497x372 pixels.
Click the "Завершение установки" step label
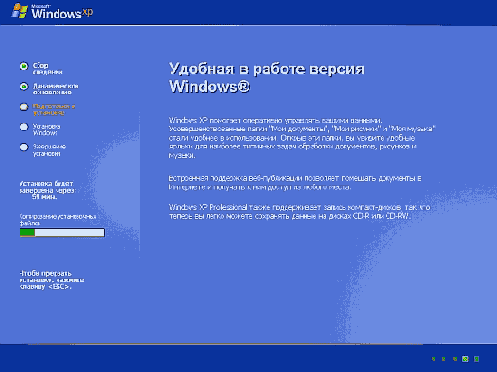49,150
